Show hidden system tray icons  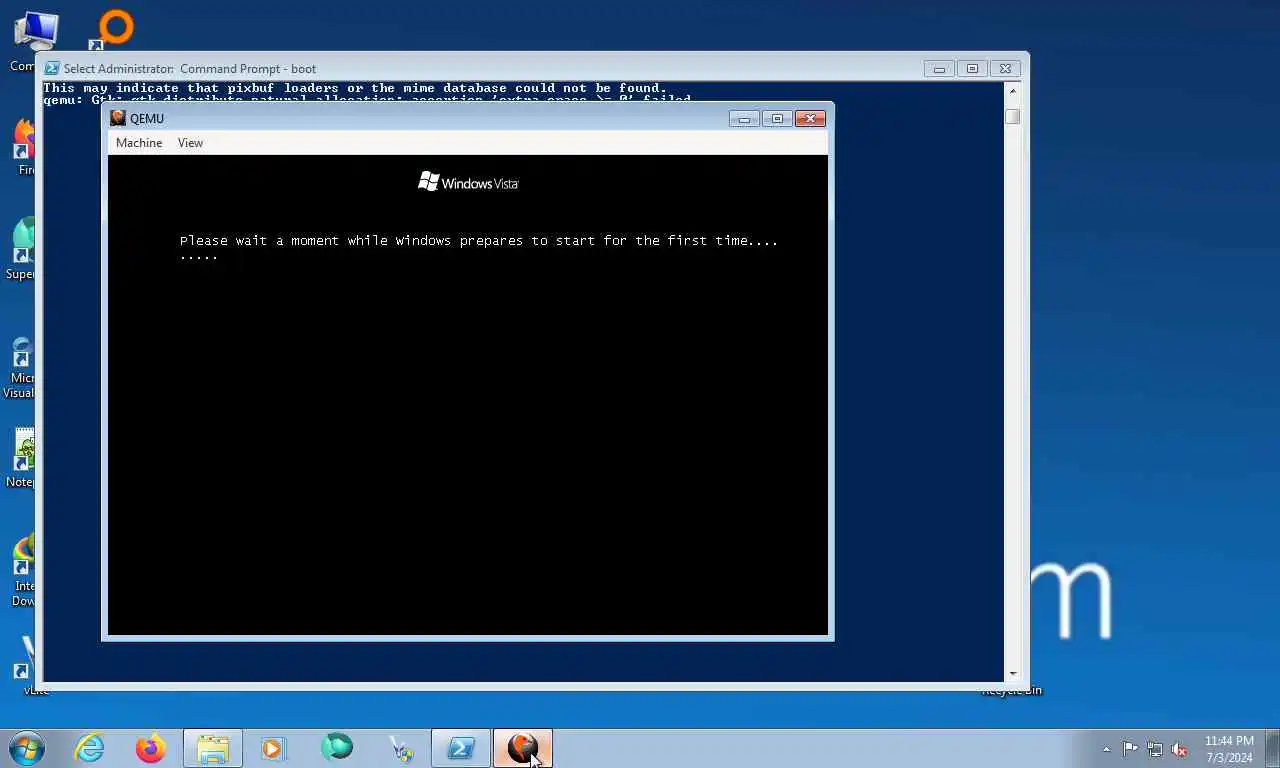point(1106,749)
